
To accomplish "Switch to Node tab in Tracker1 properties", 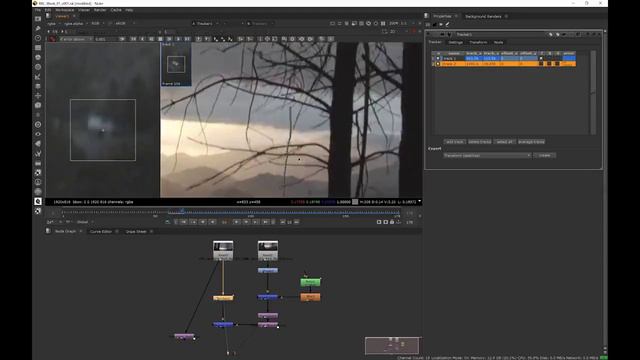I will (x=498, y=42).
